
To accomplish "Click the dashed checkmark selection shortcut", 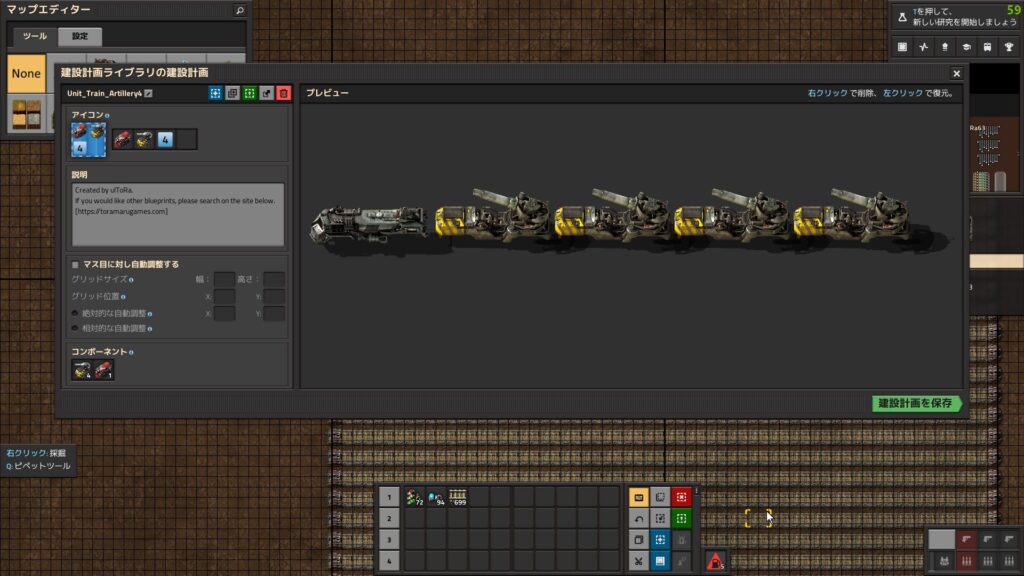I will click(x=660, y=519).
